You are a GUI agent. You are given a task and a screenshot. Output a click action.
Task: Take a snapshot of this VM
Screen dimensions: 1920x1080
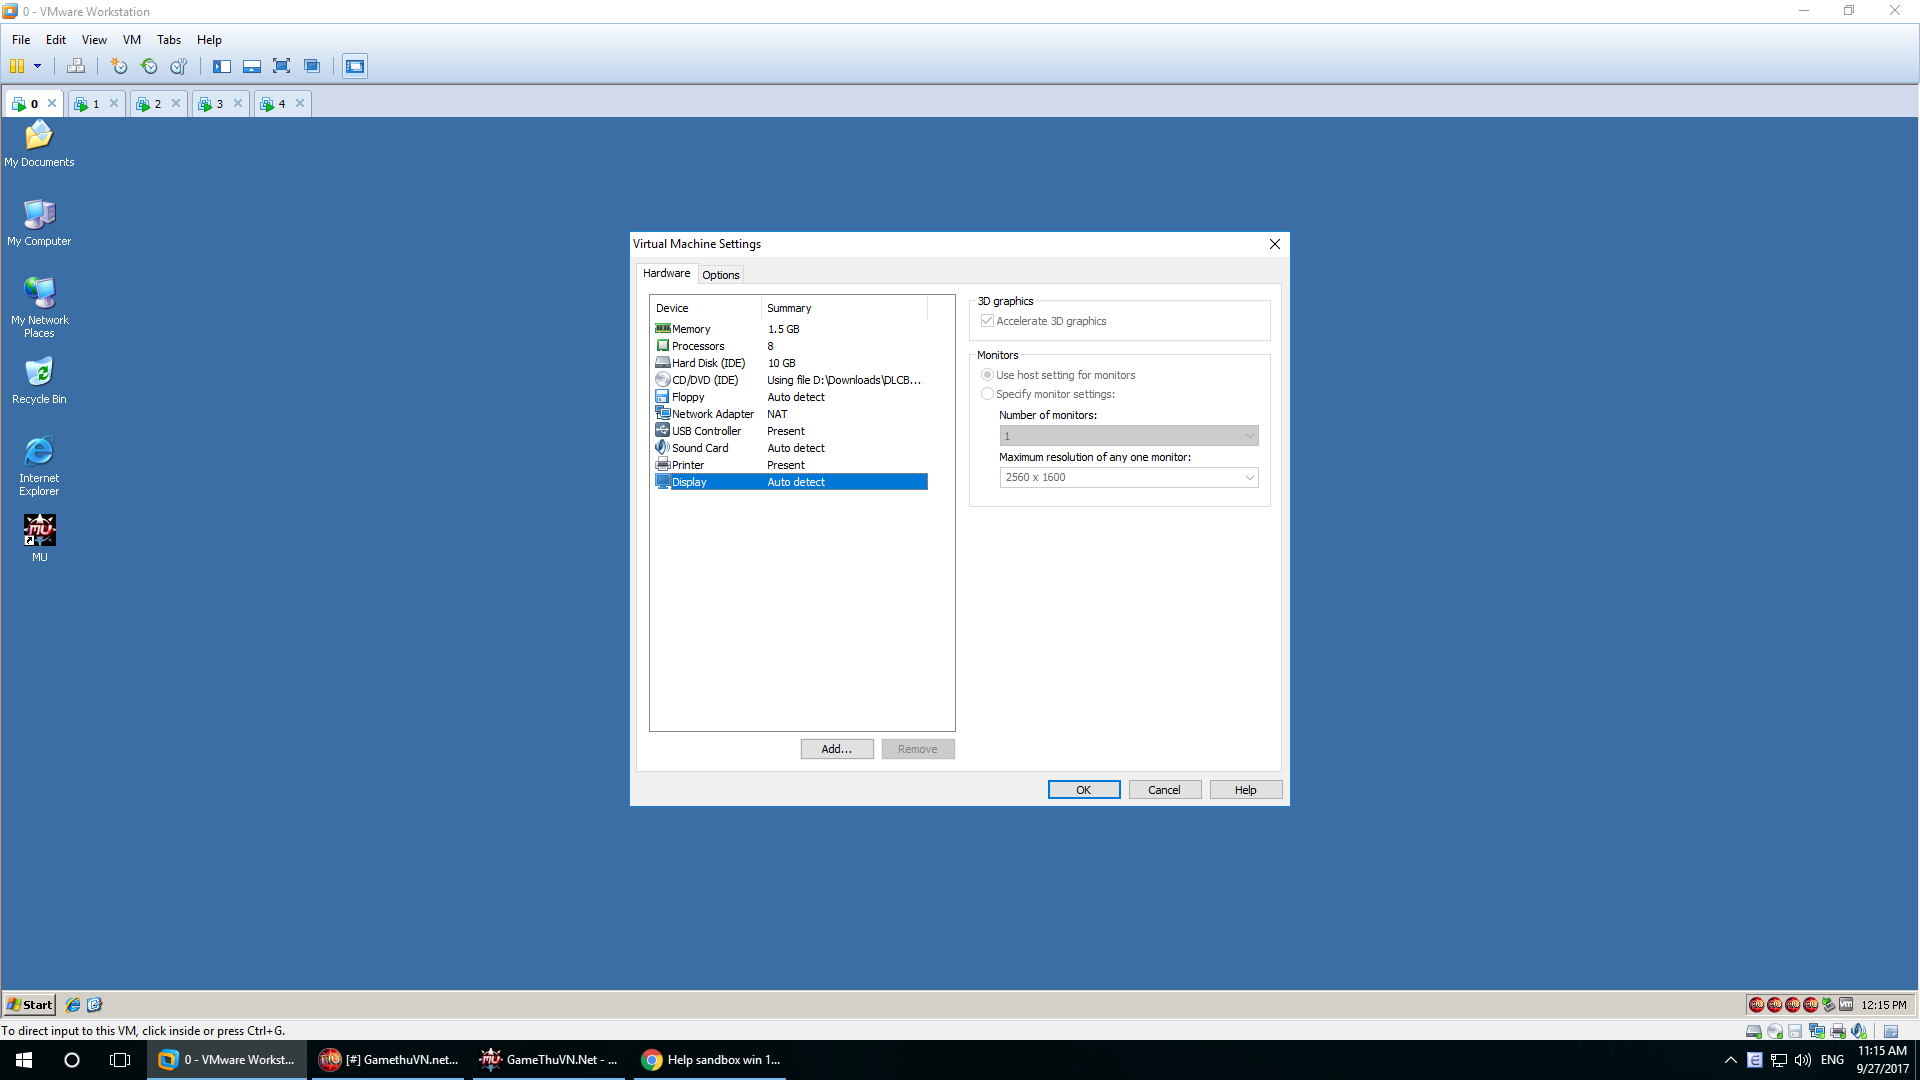[x=119, y=66]
